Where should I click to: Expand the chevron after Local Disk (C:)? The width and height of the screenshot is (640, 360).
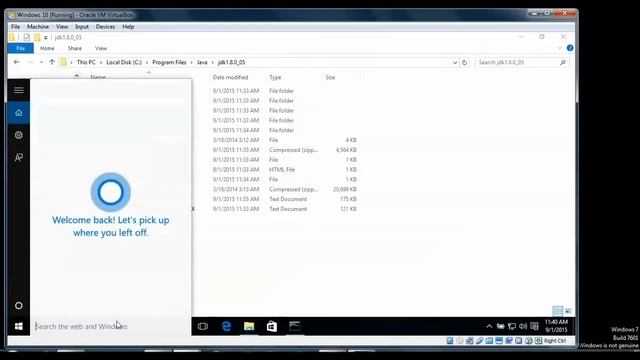(147, 62)
